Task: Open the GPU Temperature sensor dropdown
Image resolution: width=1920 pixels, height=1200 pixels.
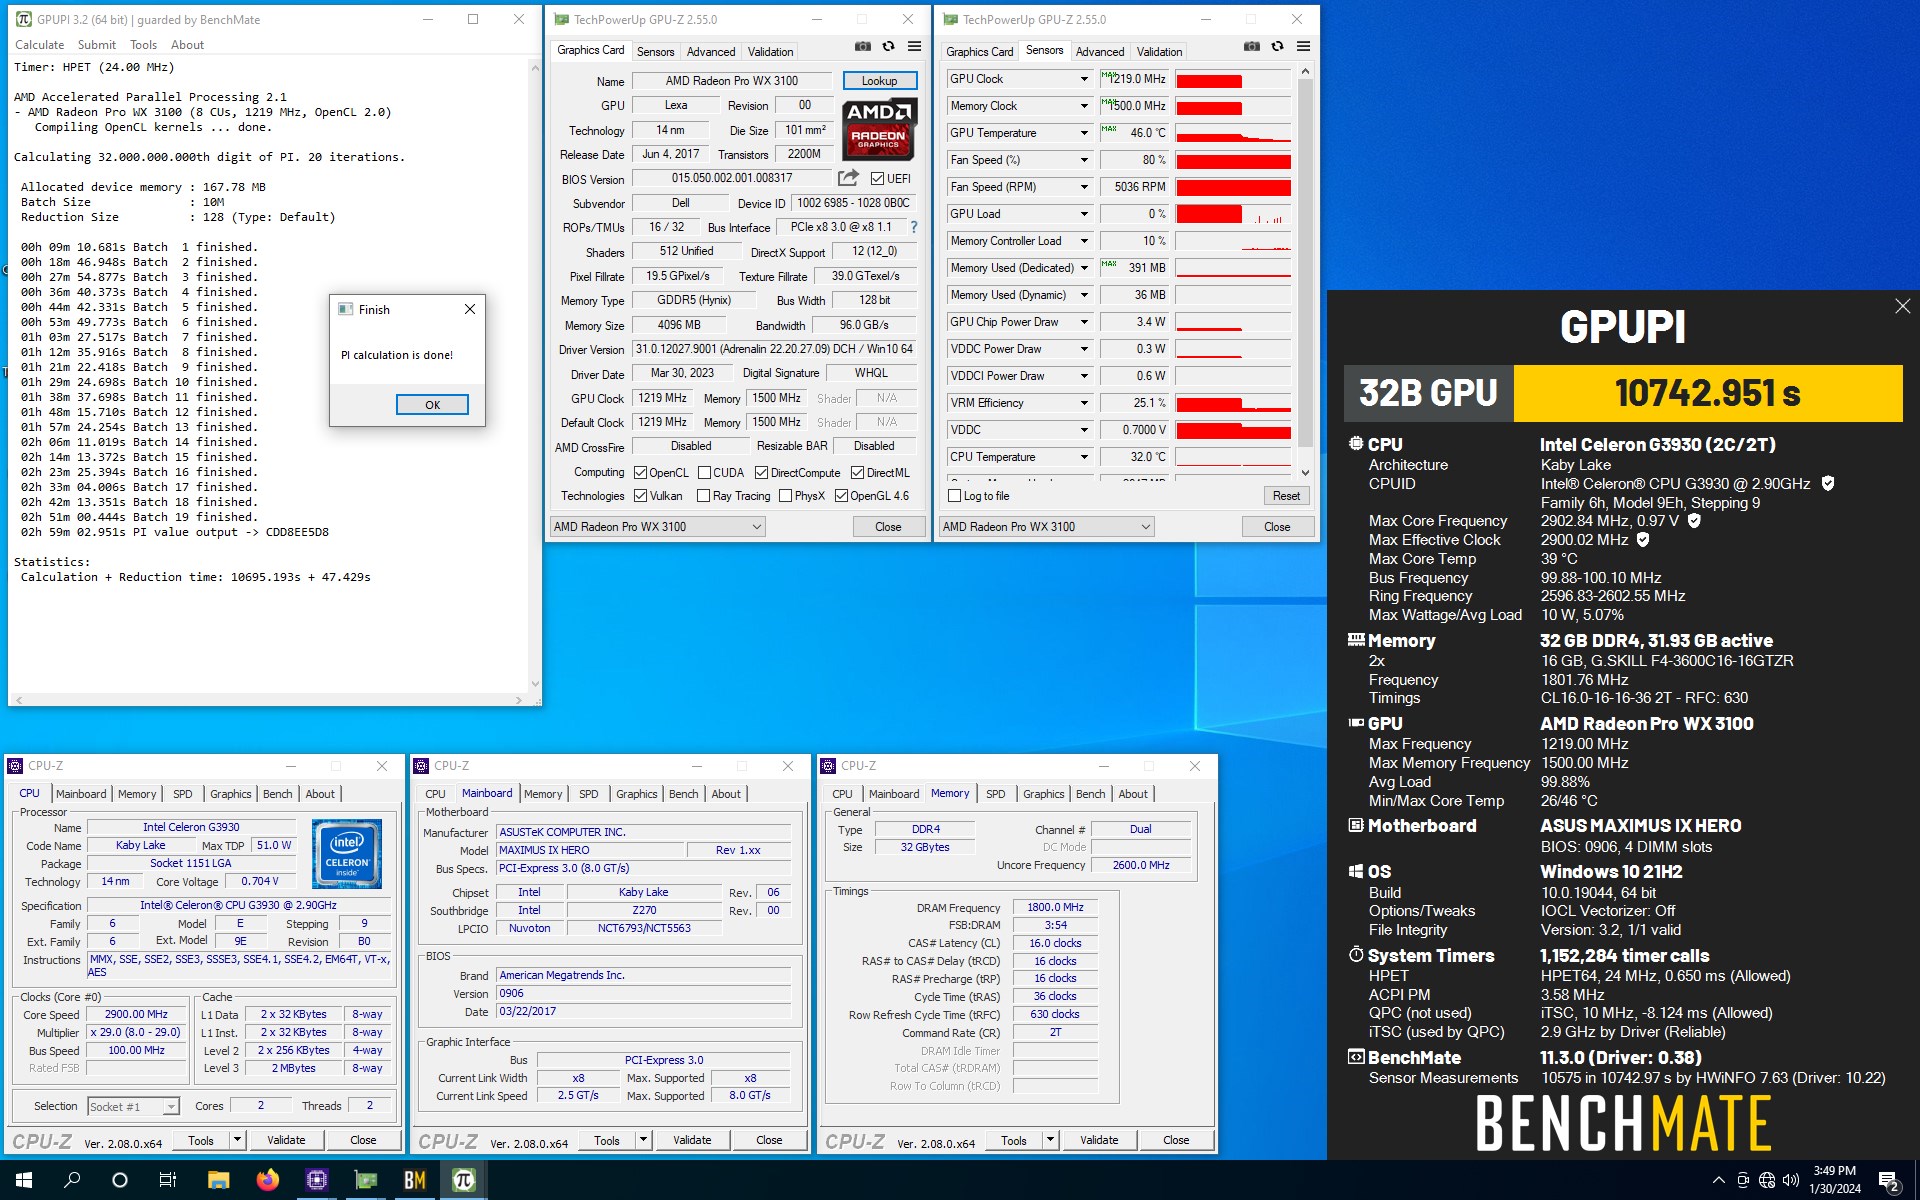Action: coord(1084,133)
